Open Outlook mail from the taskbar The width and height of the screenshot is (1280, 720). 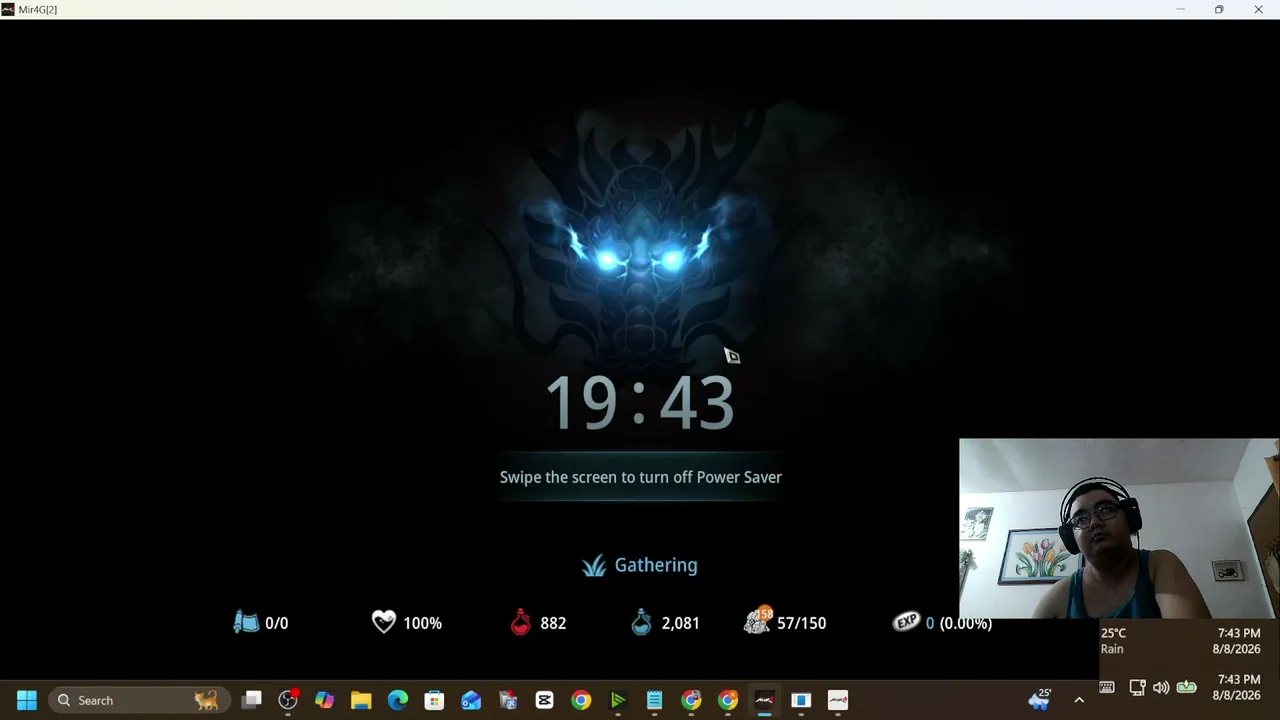471,700
